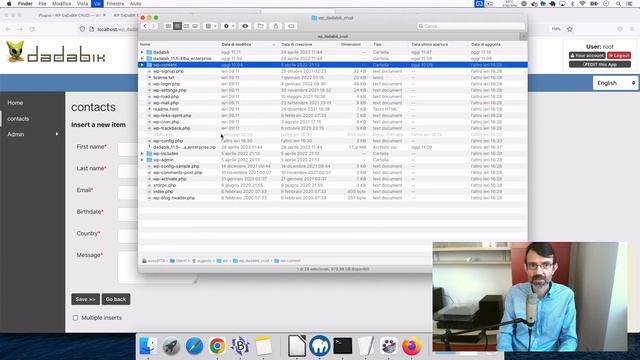
Task: Switch Finder to gallery view
Action: tap(195, 26)
